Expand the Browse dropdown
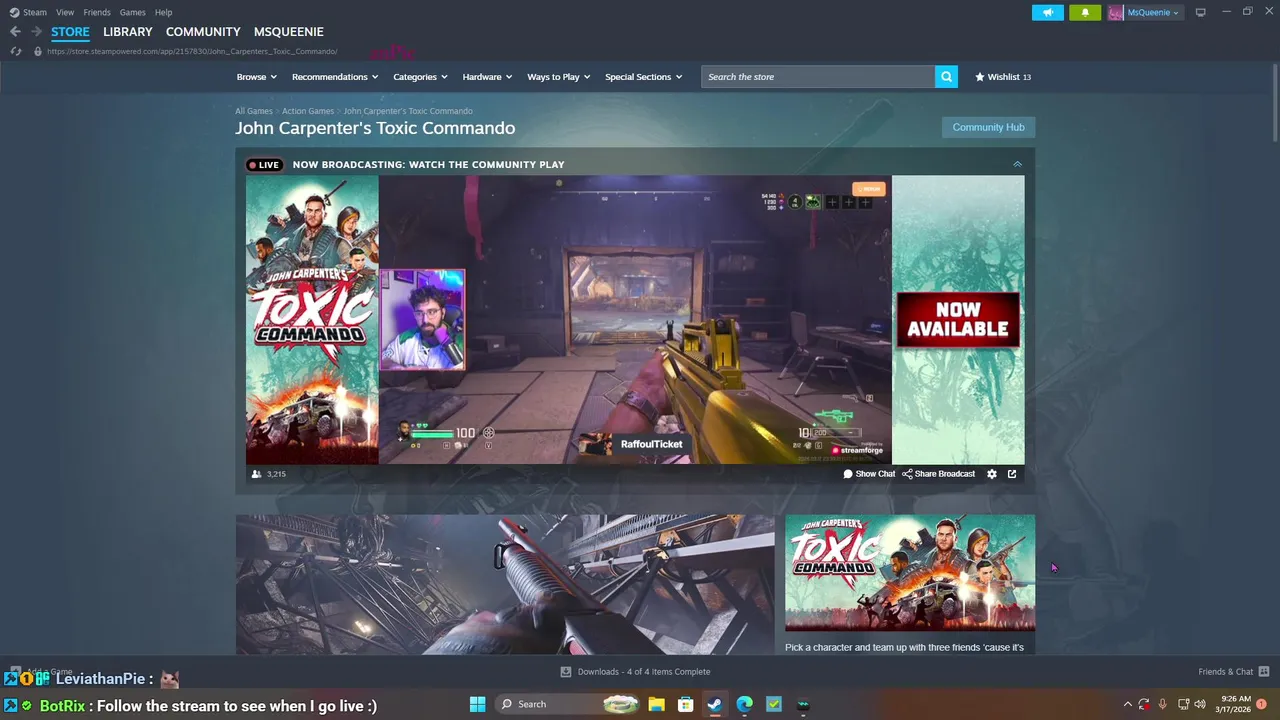The width and height of the screenshot is (1280, 720). click(255, 77)
